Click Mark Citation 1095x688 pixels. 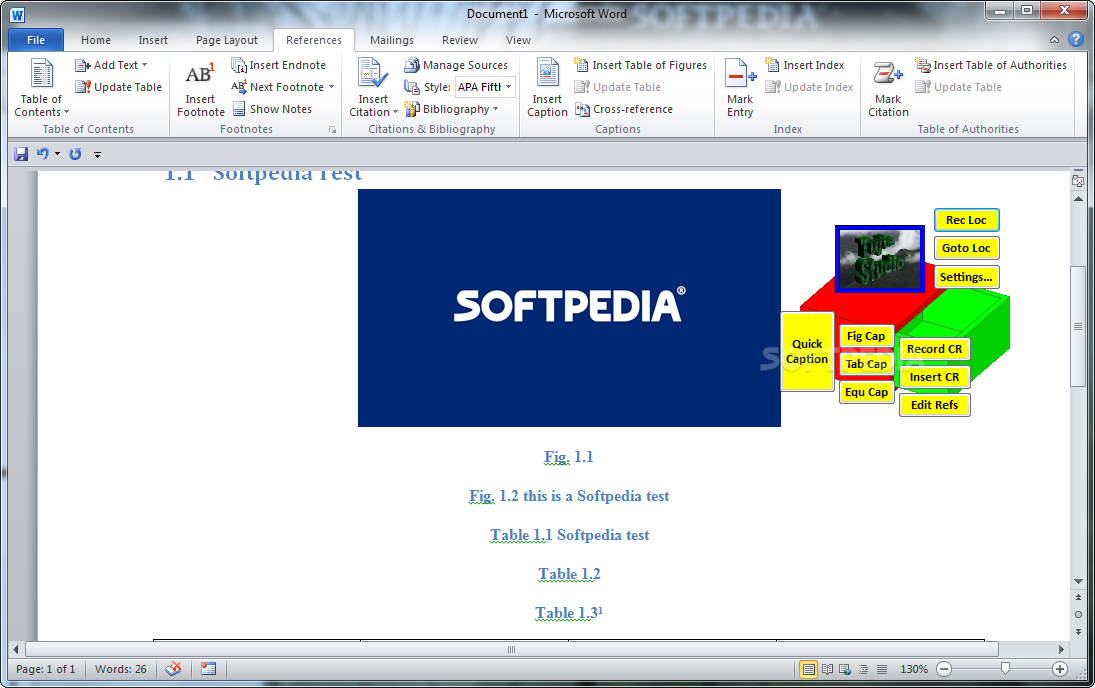[888, 87]
